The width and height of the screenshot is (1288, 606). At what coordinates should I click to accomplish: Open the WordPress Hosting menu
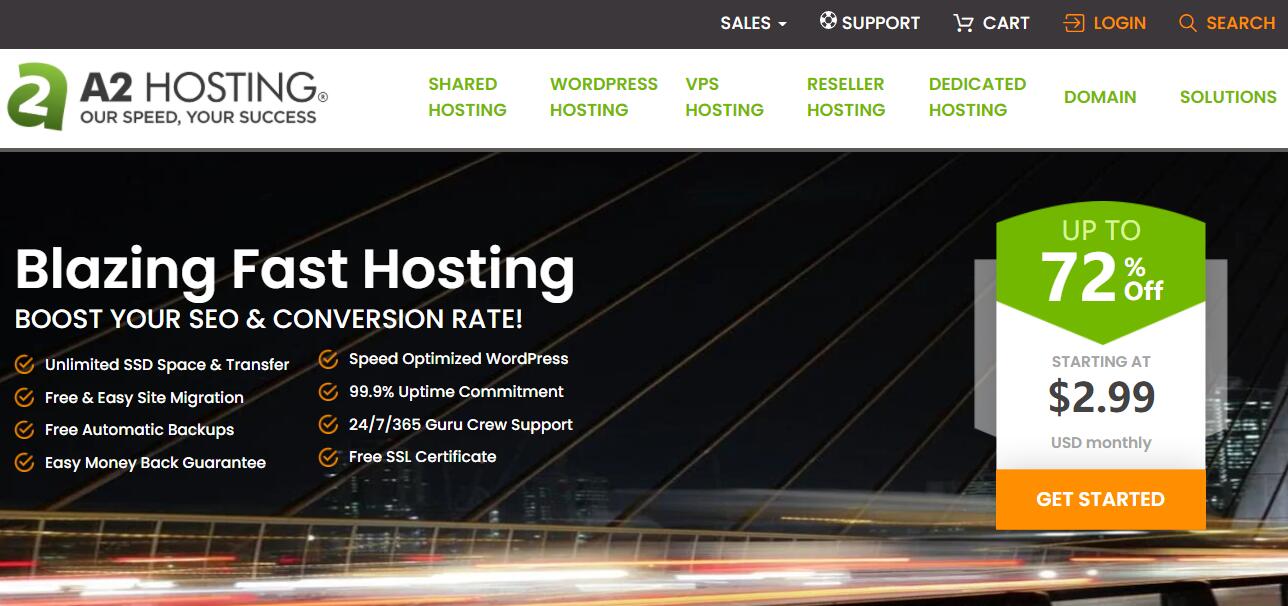point(604,97)
